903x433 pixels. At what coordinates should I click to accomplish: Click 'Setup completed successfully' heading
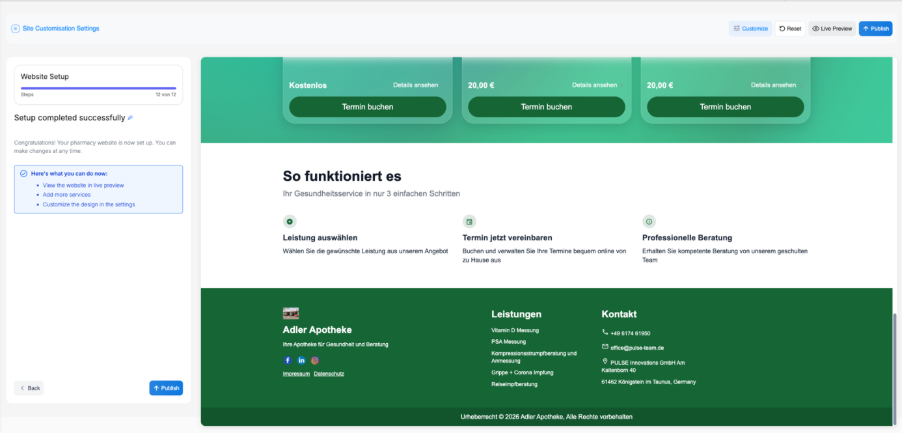point(70,117)
